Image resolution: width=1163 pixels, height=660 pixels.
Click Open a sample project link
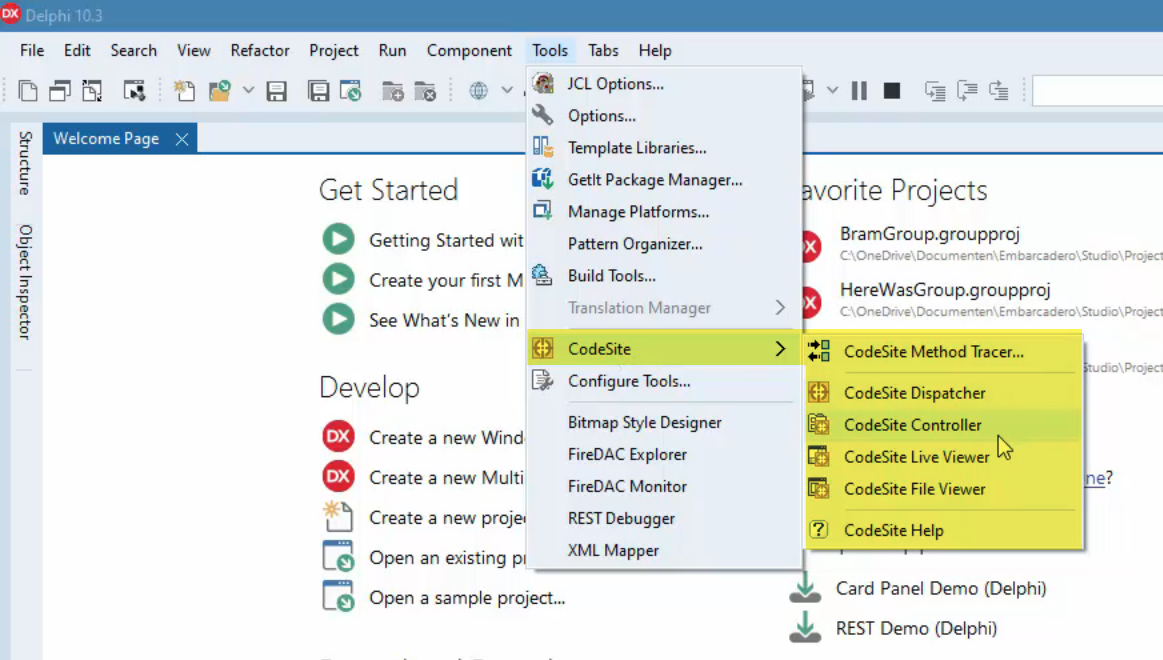(467, 598)
